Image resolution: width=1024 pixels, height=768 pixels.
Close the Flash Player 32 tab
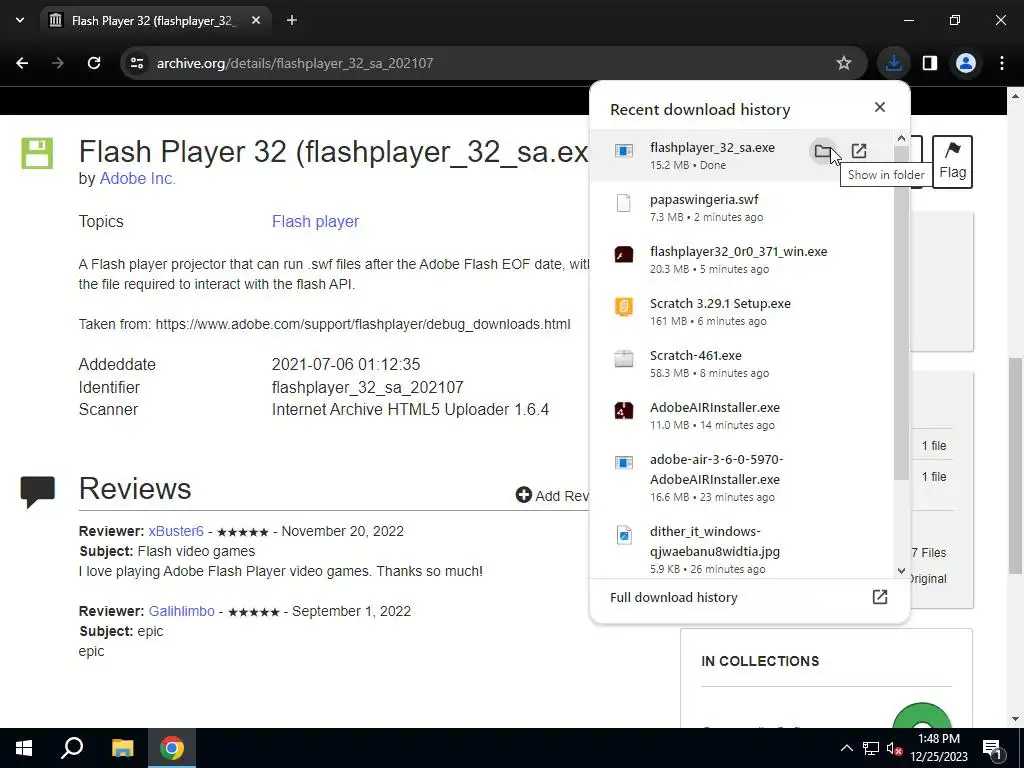point(256,20)
